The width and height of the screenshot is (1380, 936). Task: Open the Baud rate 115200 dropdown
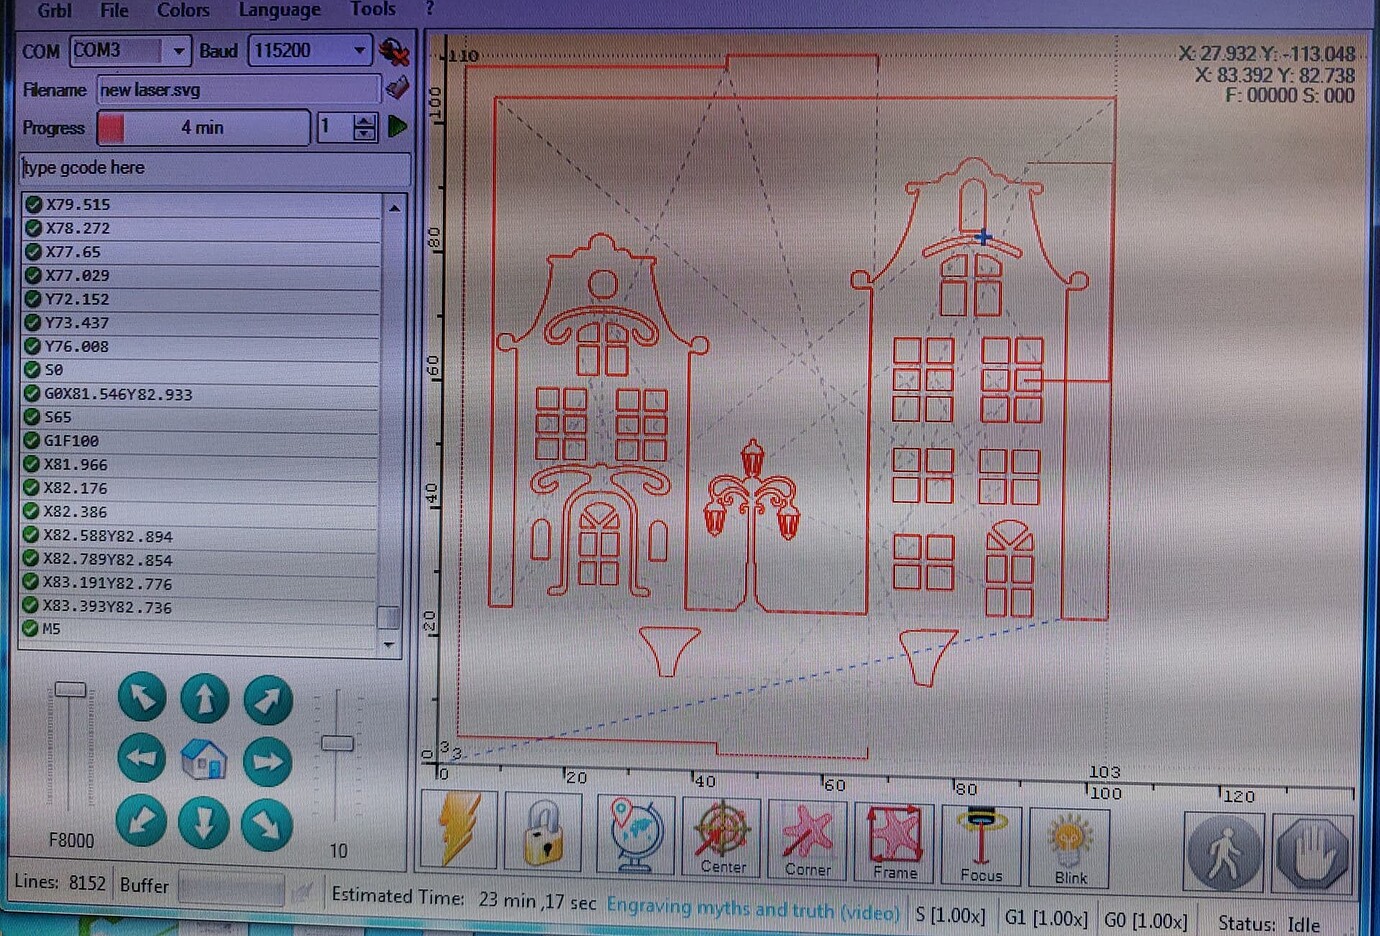[x=357, y=51]
